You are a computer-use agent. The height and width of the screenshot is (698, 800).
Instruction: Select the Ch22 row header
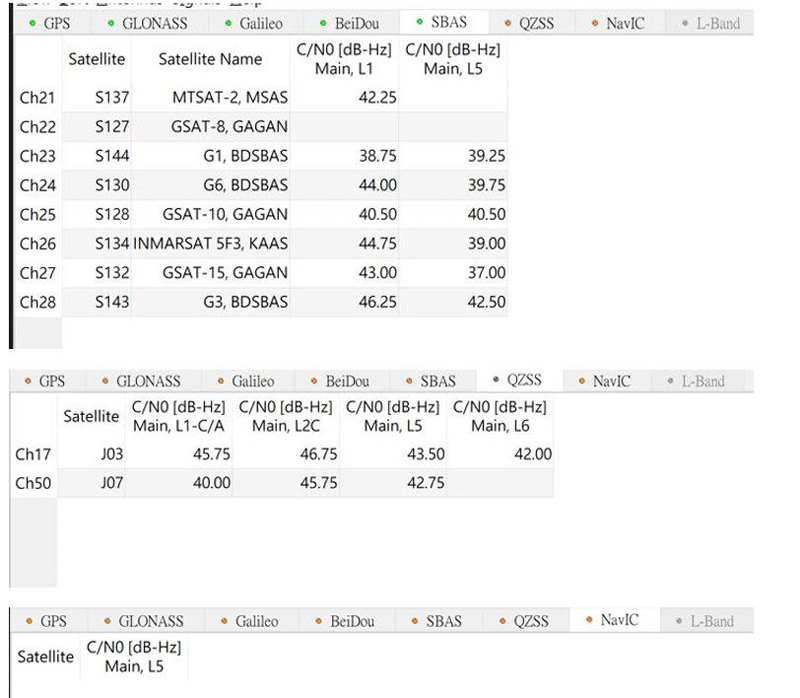[38, 127]
